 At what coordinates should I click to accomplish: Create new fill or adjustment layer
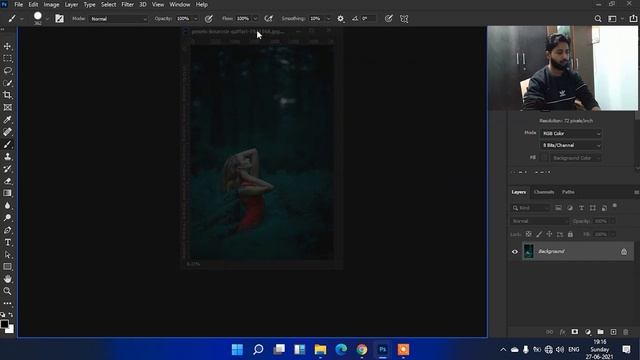pos(588,332)
